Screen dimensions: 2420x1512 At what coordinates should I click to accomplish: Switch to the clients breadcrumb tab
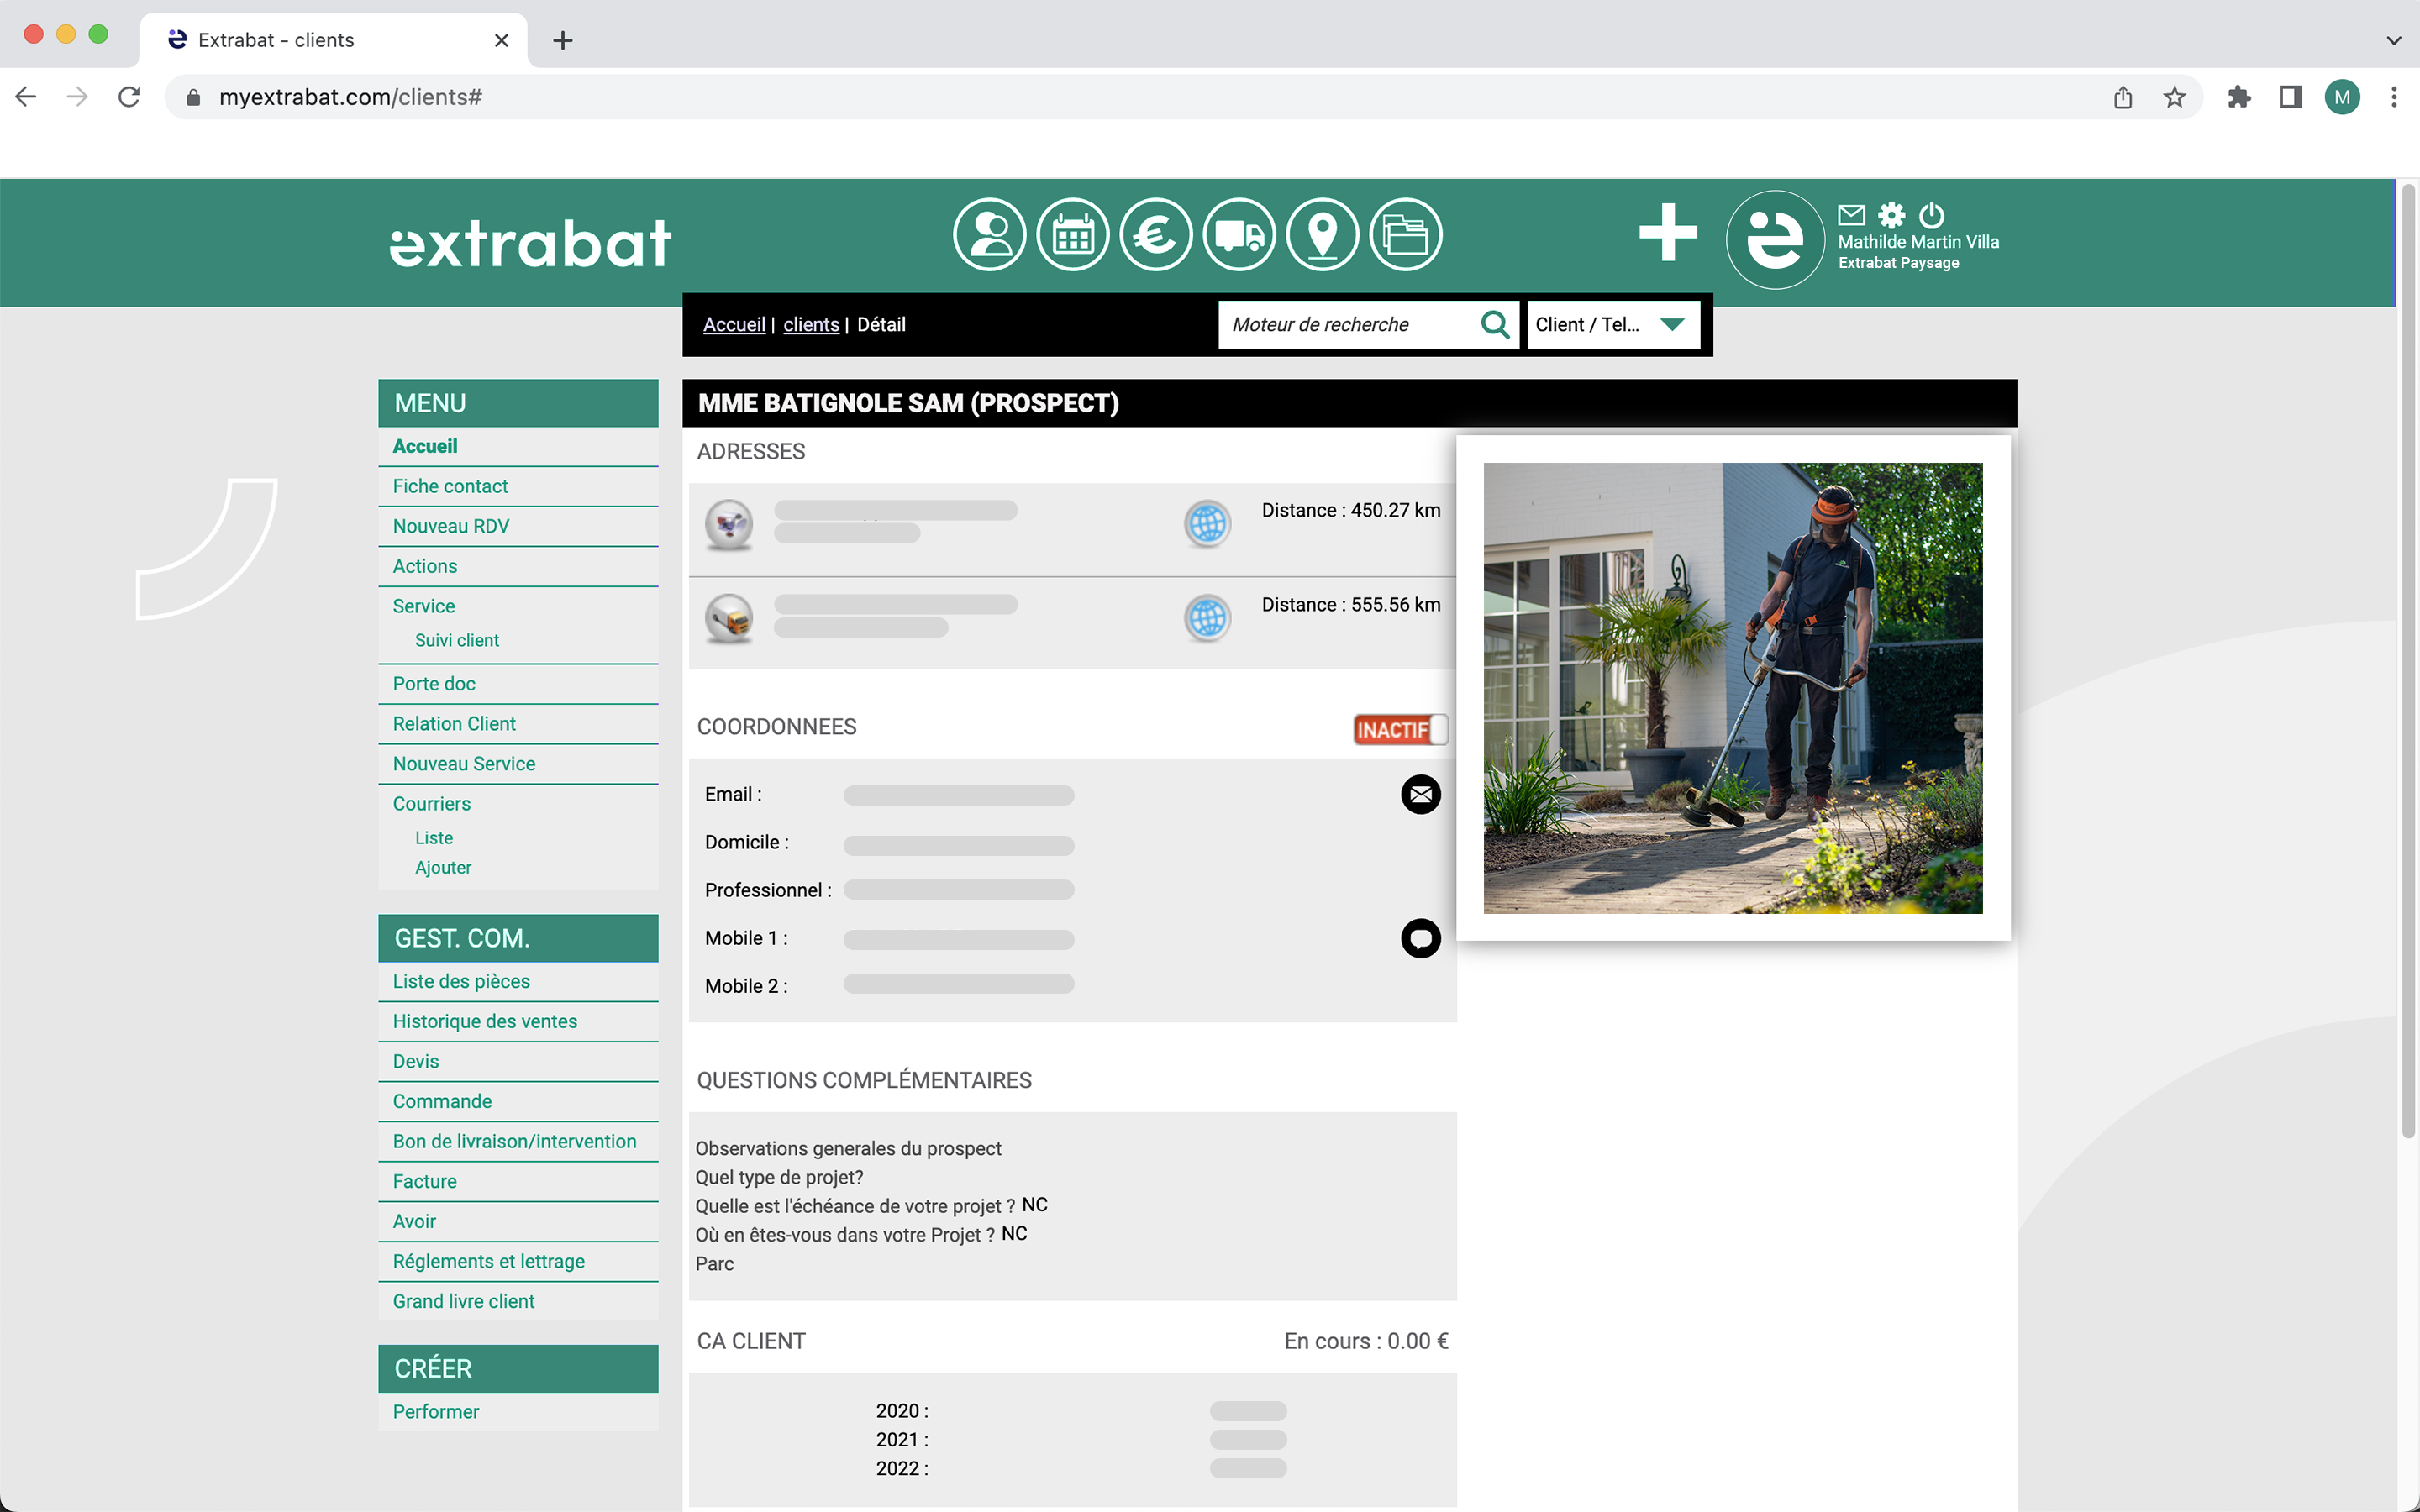coord(811,324)
